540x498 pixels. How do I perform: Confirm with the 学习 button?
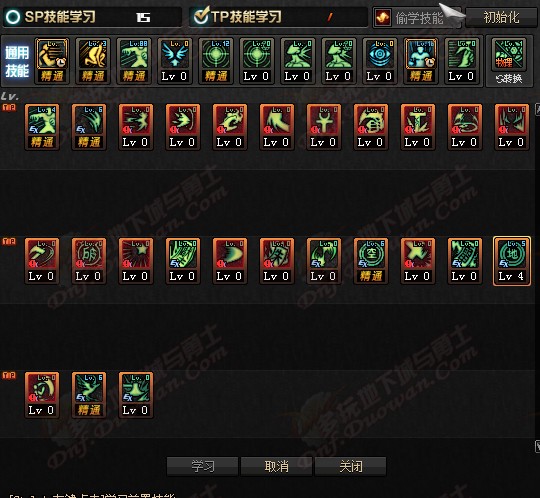tap(202, 467)
